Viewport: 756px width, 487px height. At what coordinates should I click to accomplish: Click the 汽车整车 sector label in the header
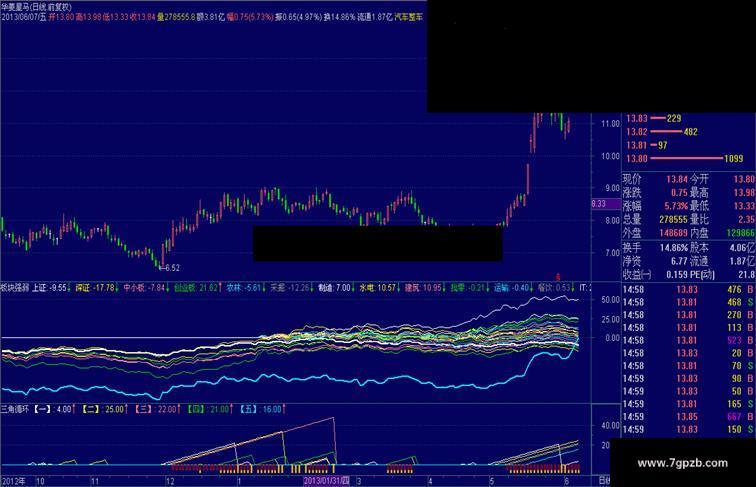tap(408, 17)
